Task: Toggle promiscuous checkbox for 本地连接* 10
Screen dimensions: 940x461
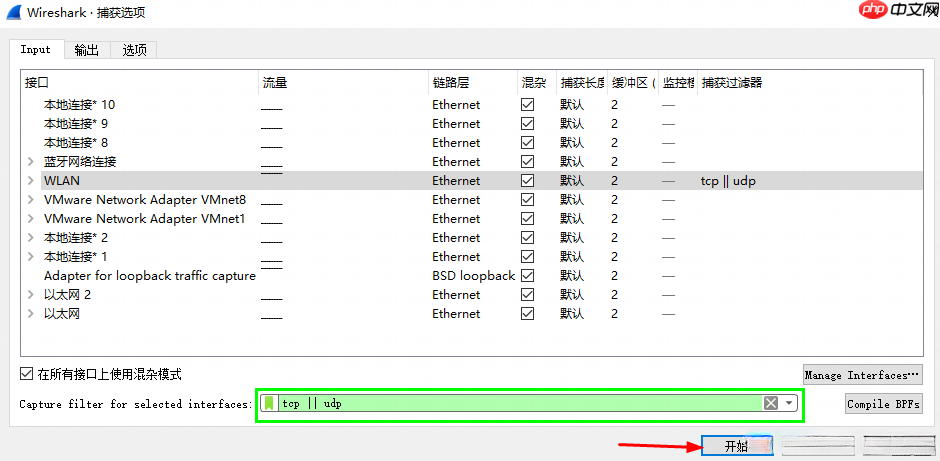Action: point(528,104)
